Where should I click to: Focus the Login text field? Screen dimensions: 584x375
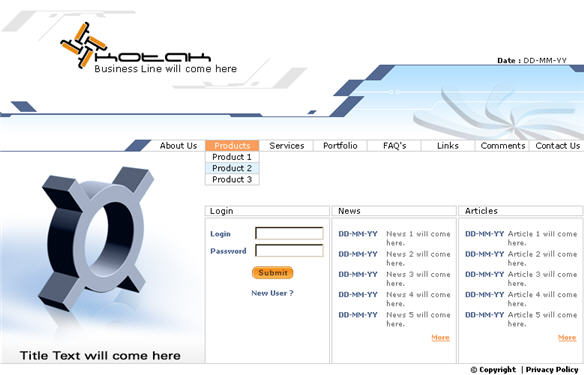pyautogui.click(x=289, y=233)
